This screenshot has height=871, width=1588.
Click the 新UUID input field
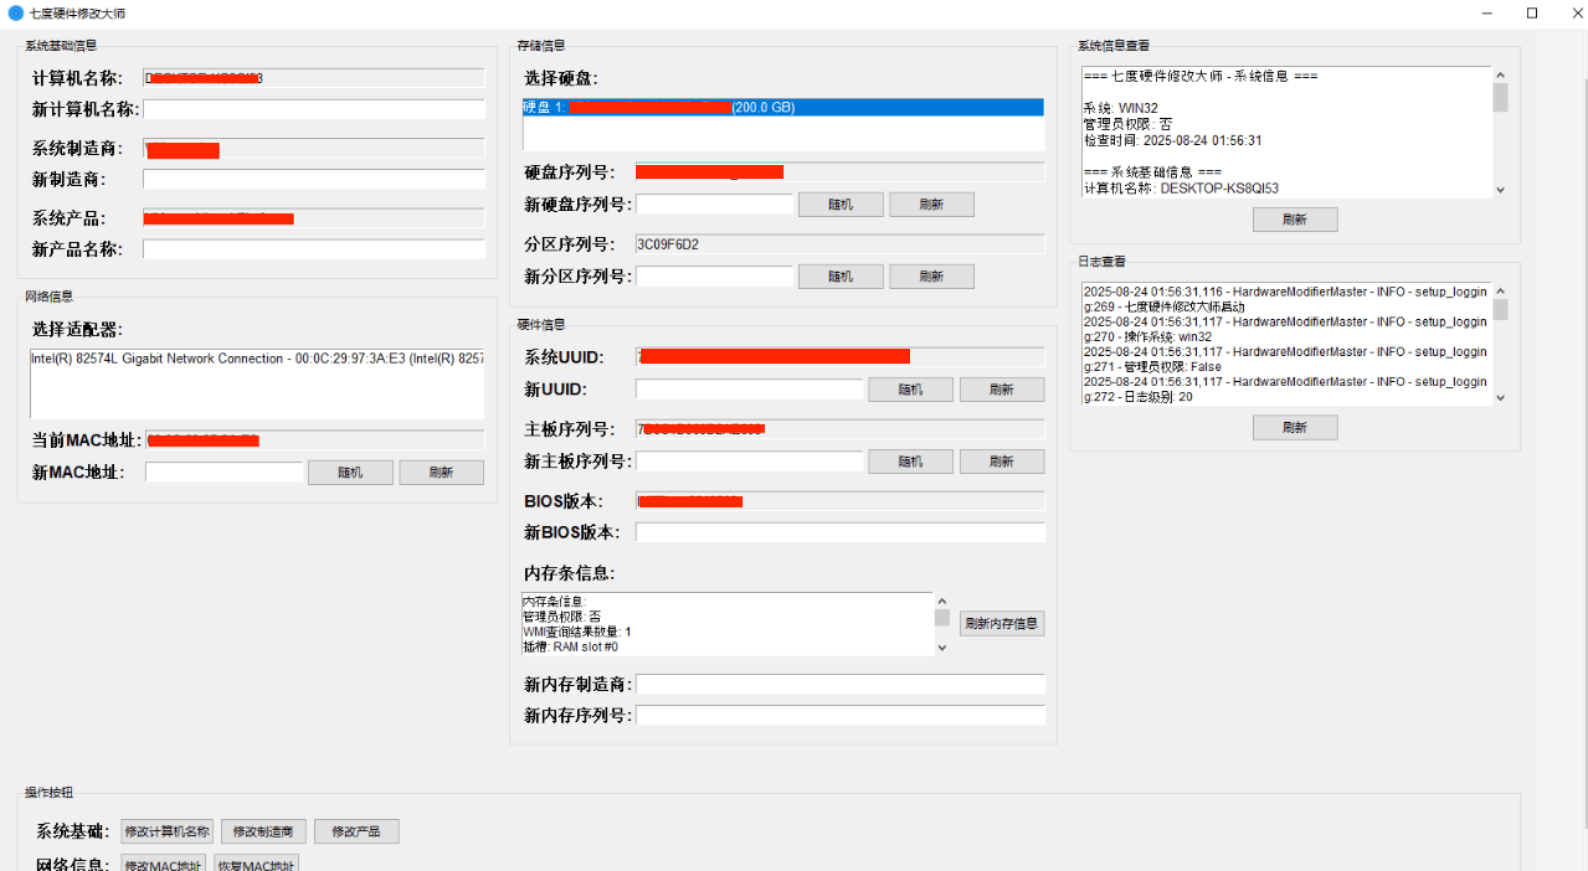(750, 389)
